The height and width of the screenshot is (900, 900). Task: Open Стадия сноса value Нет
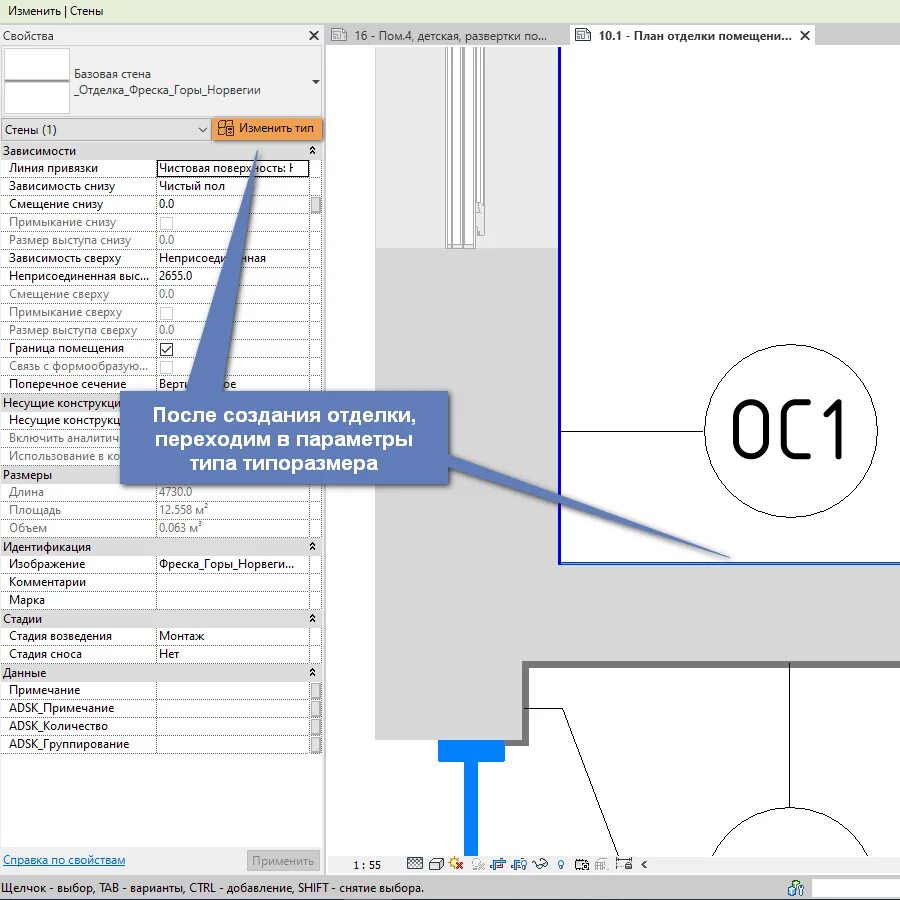pyautogui.click(x=232, y=654)
